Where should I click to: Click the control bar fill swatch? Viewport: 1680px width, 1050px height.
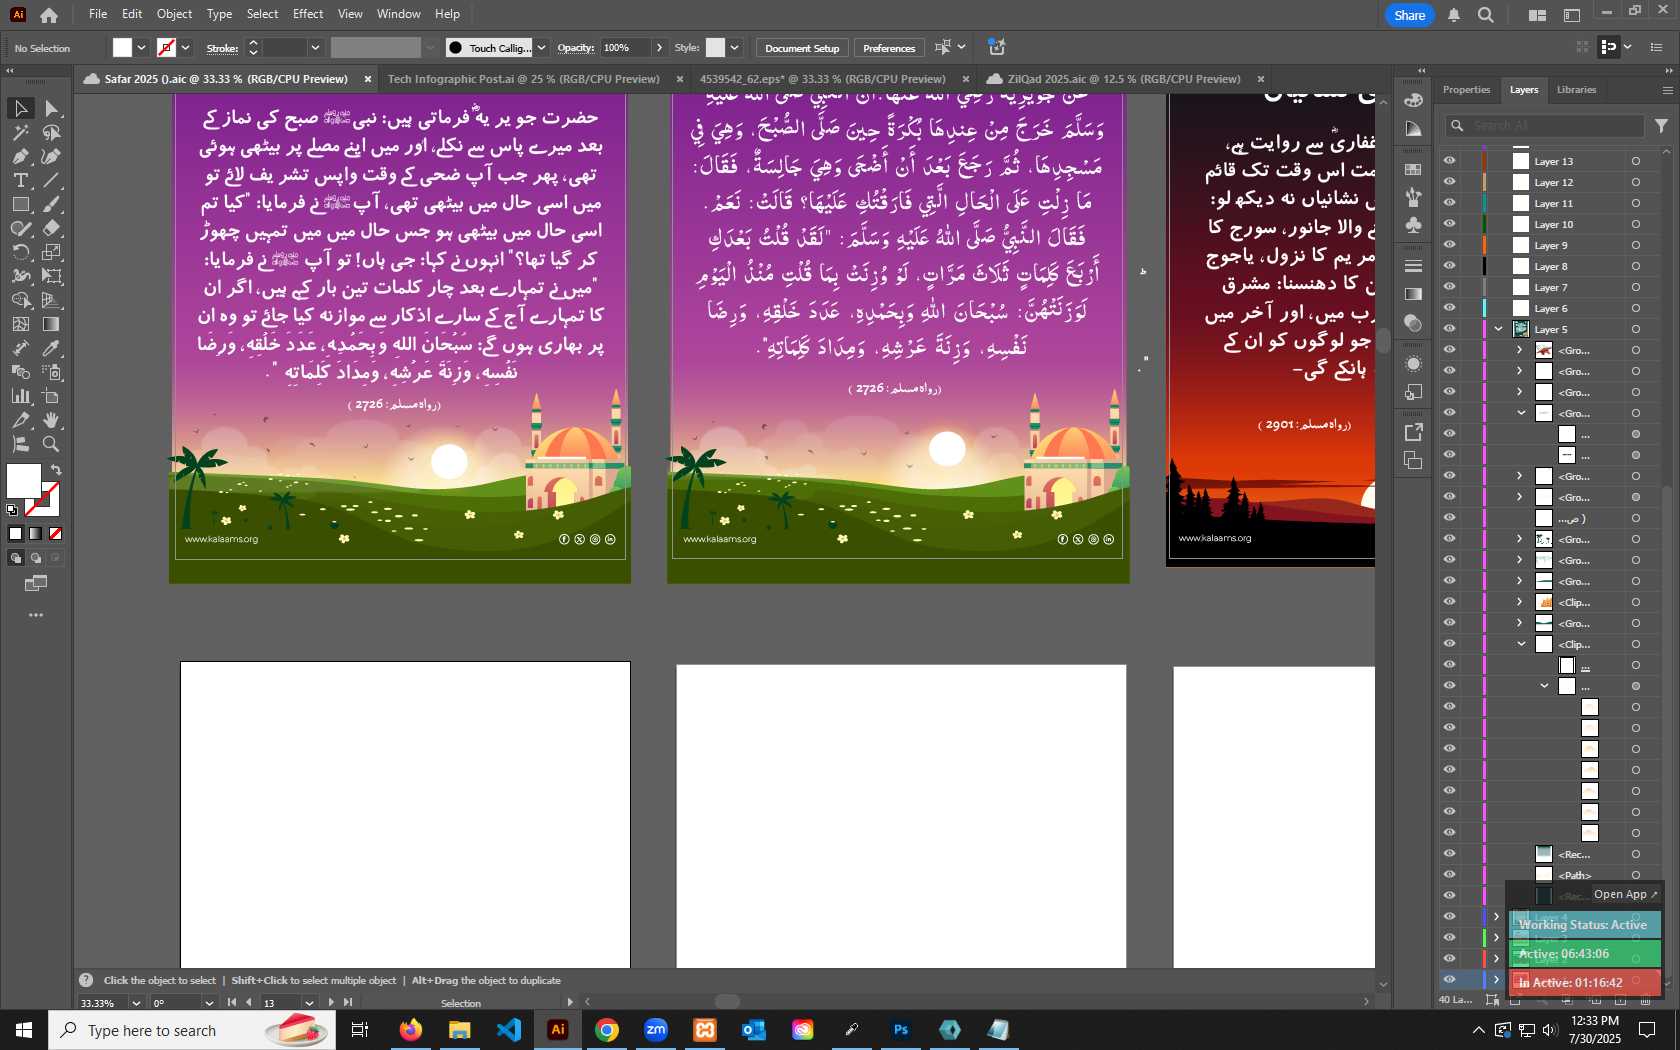(122, 48)
